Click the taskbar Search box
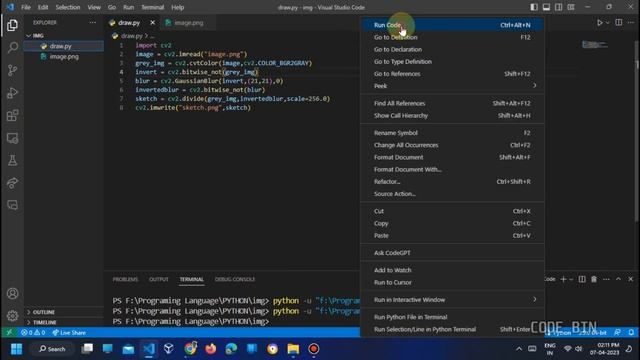The height and width of the screenshot is (360, 640). pos(53,349)
